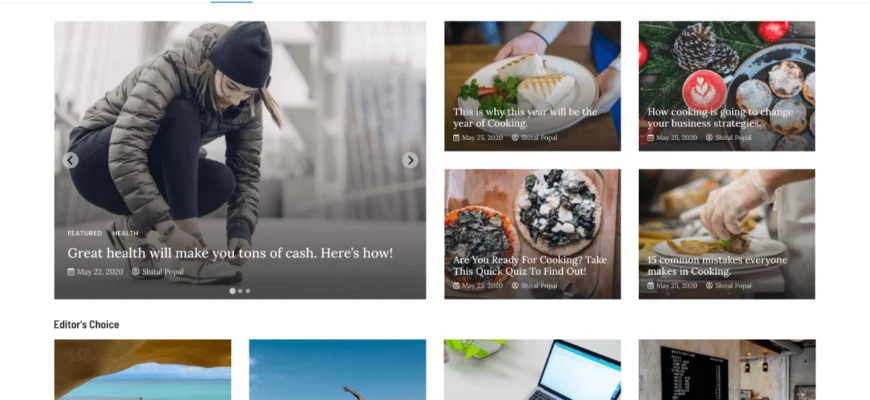Open 'Are You Ready For Cooking?' quiz article
870x400 pixels.
point(530,266)
